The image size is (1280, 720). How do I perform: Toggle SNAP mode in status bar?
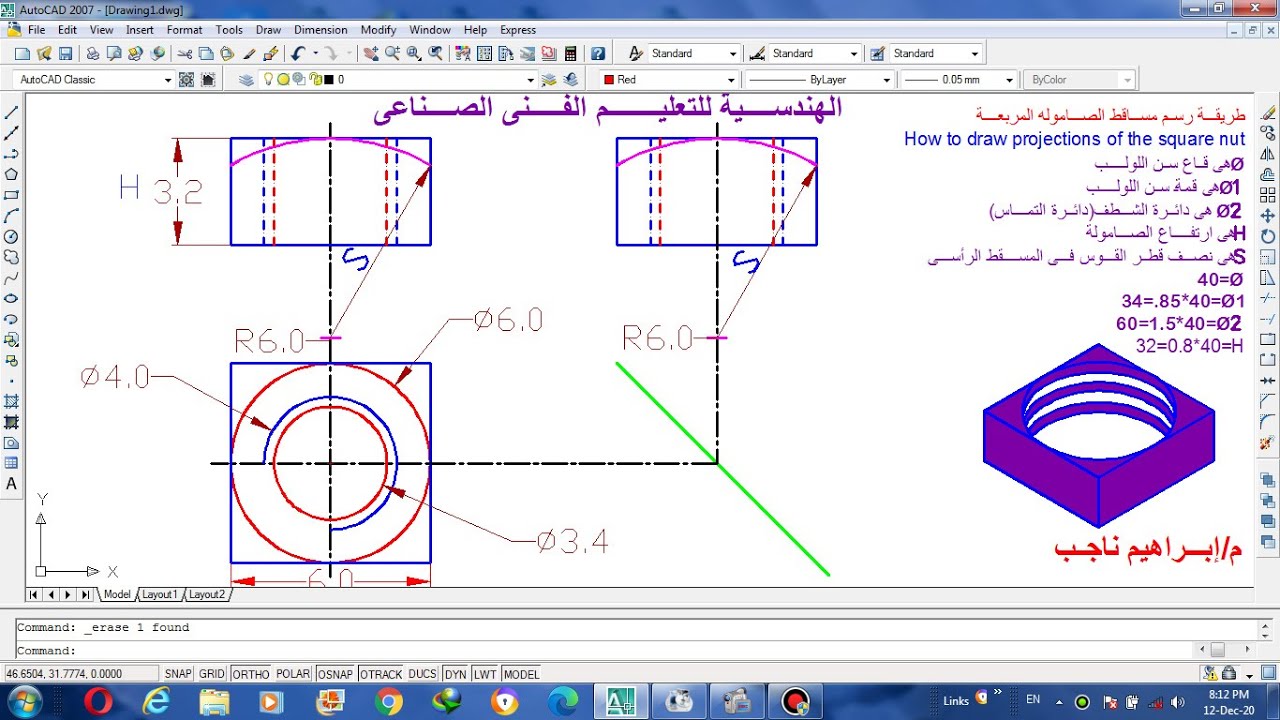(178, 674)
